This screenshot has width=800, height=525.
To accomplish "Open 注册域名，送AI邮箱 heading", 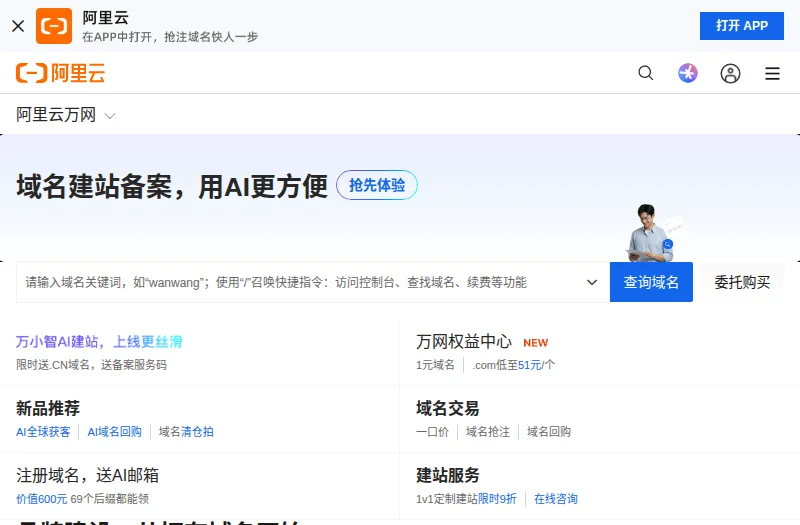I will [x=87, y=475].
